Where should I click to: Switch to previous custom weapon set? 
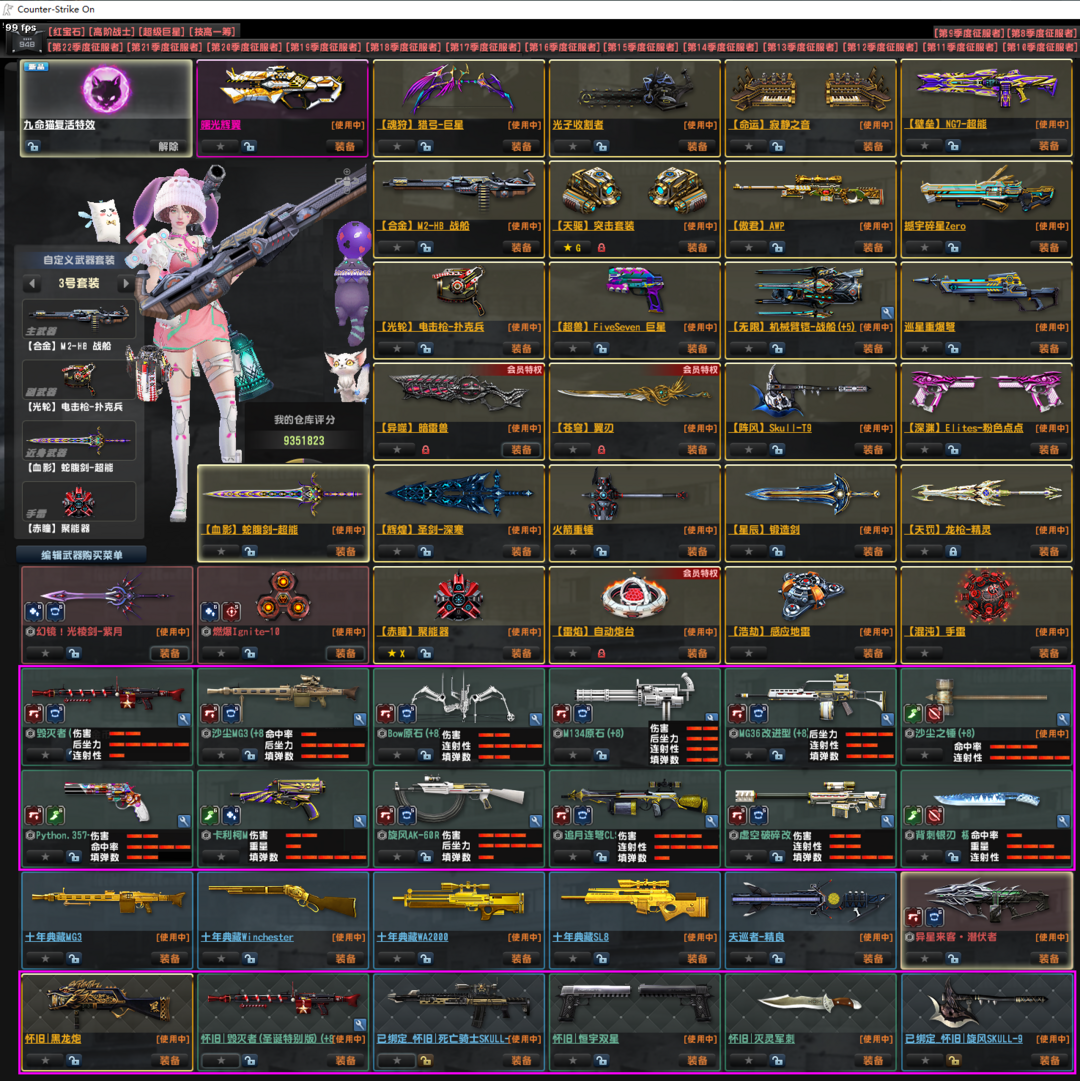[x=32, y=283]
